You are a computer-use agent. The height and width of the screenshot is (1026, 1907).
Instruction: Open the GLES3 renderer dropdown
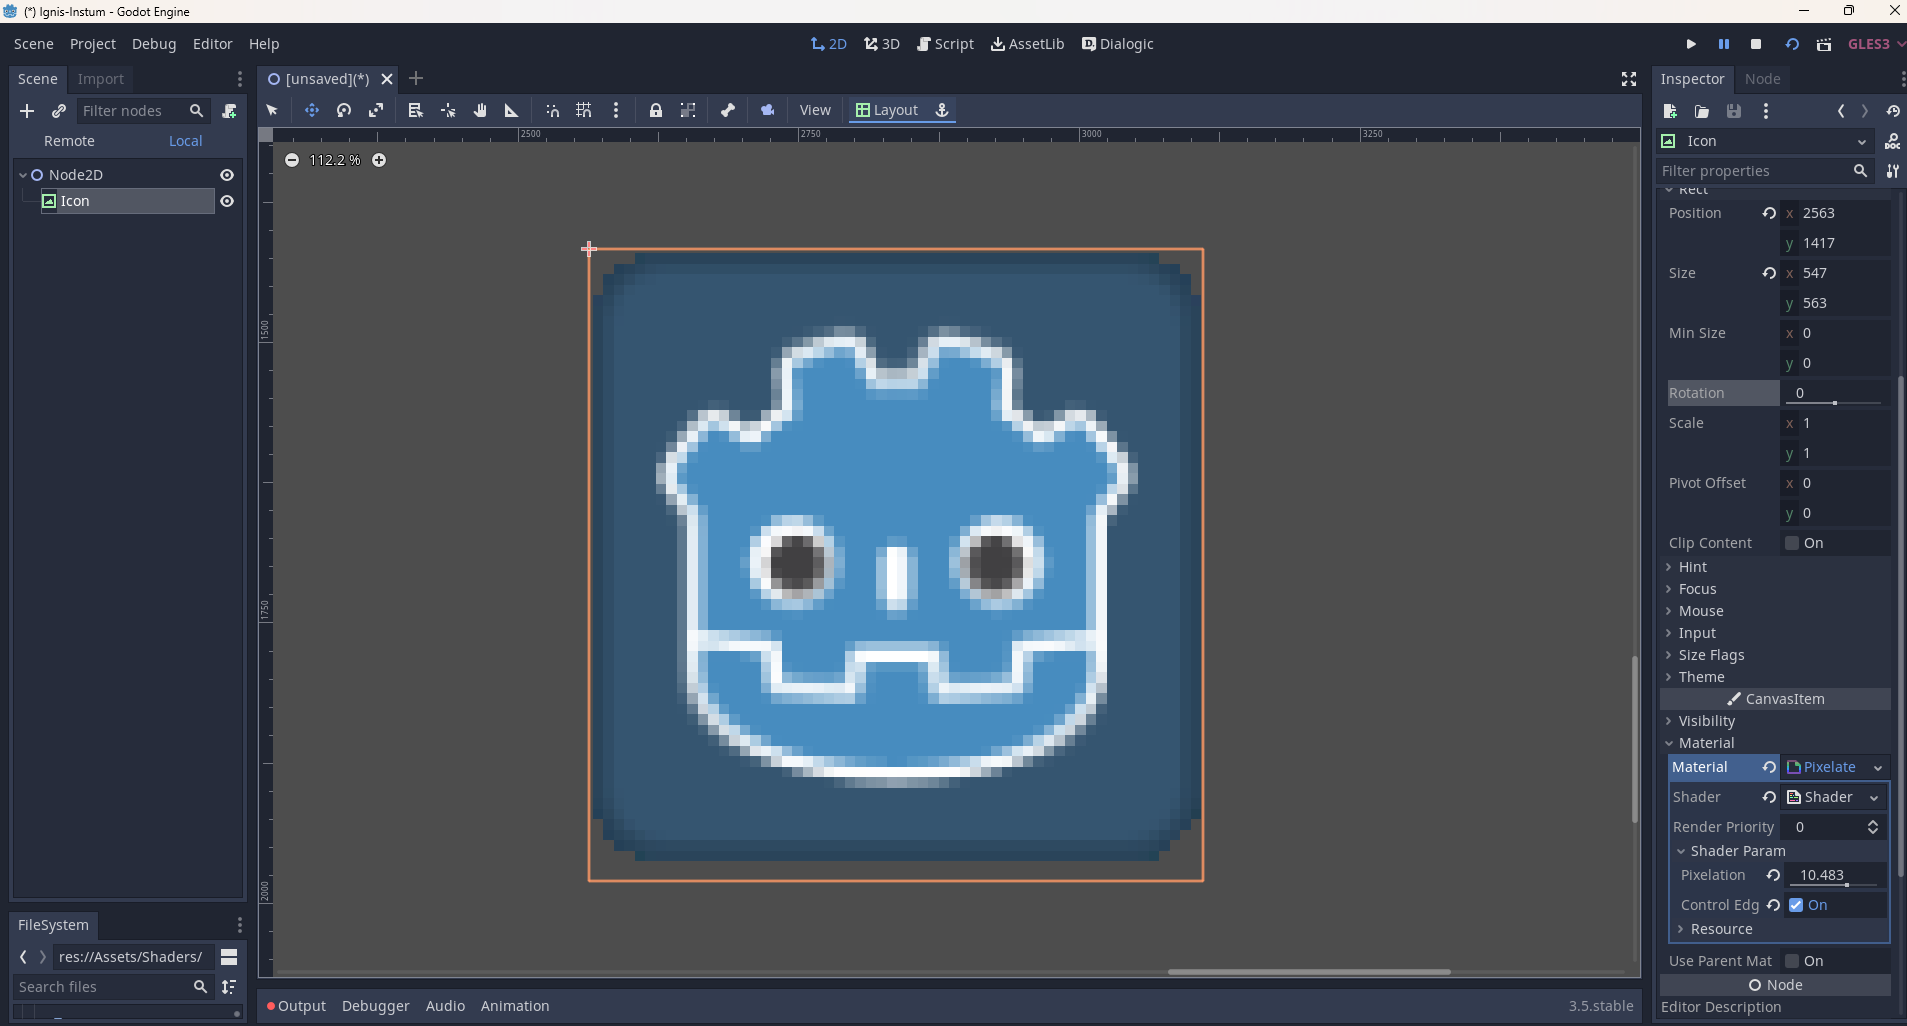tap(1875, 44)
